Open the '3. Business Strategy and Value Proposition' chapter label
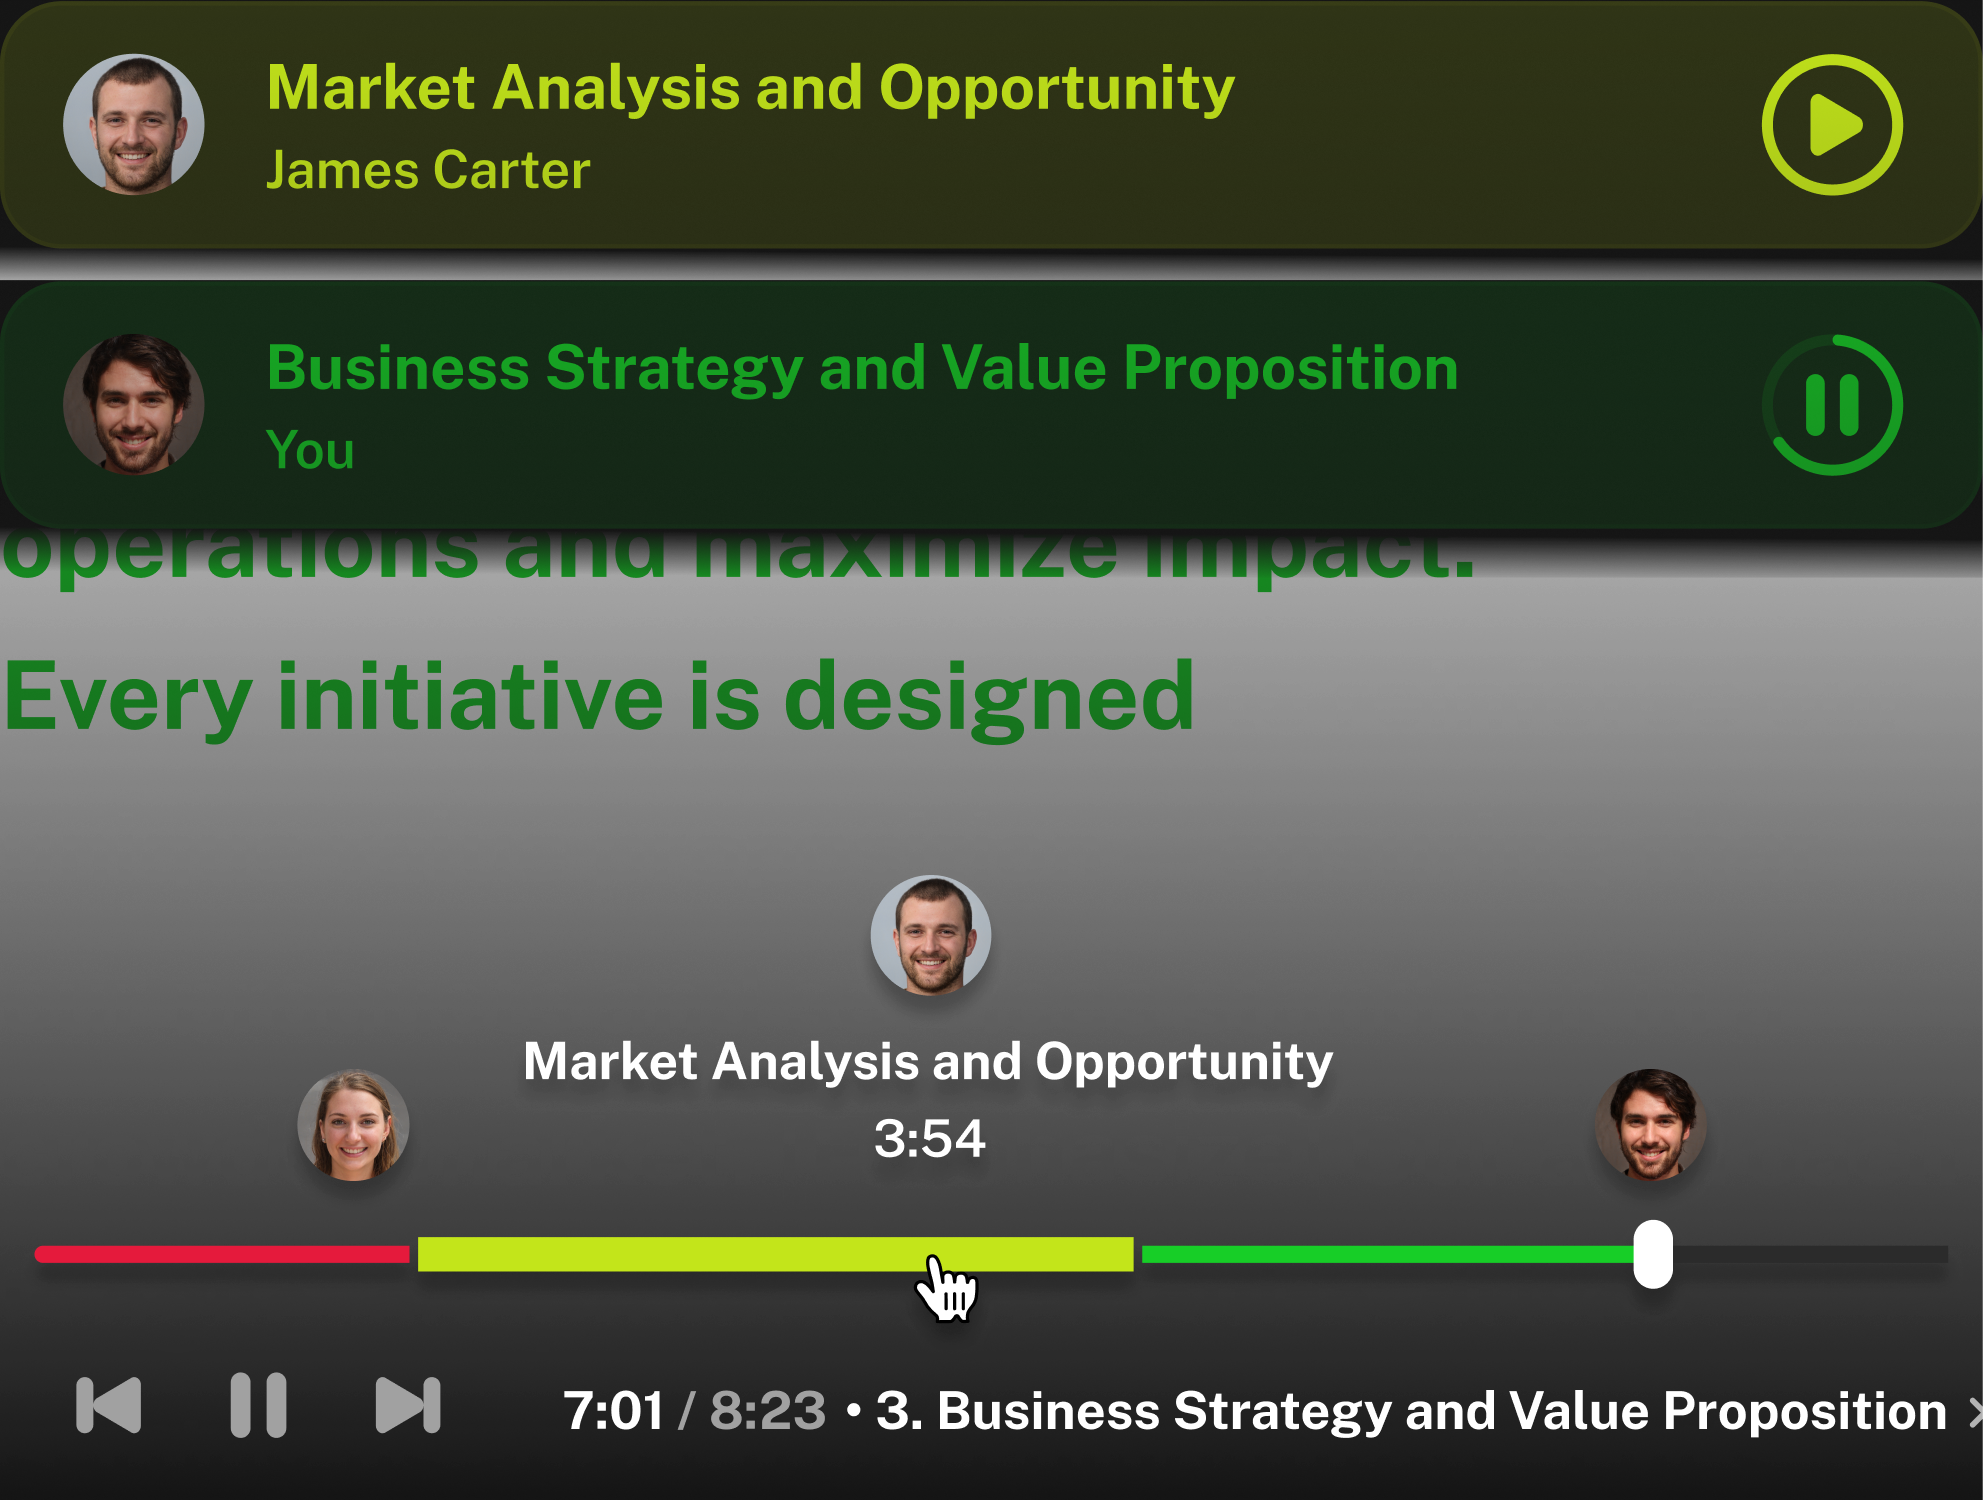 click(1410, 1411)
